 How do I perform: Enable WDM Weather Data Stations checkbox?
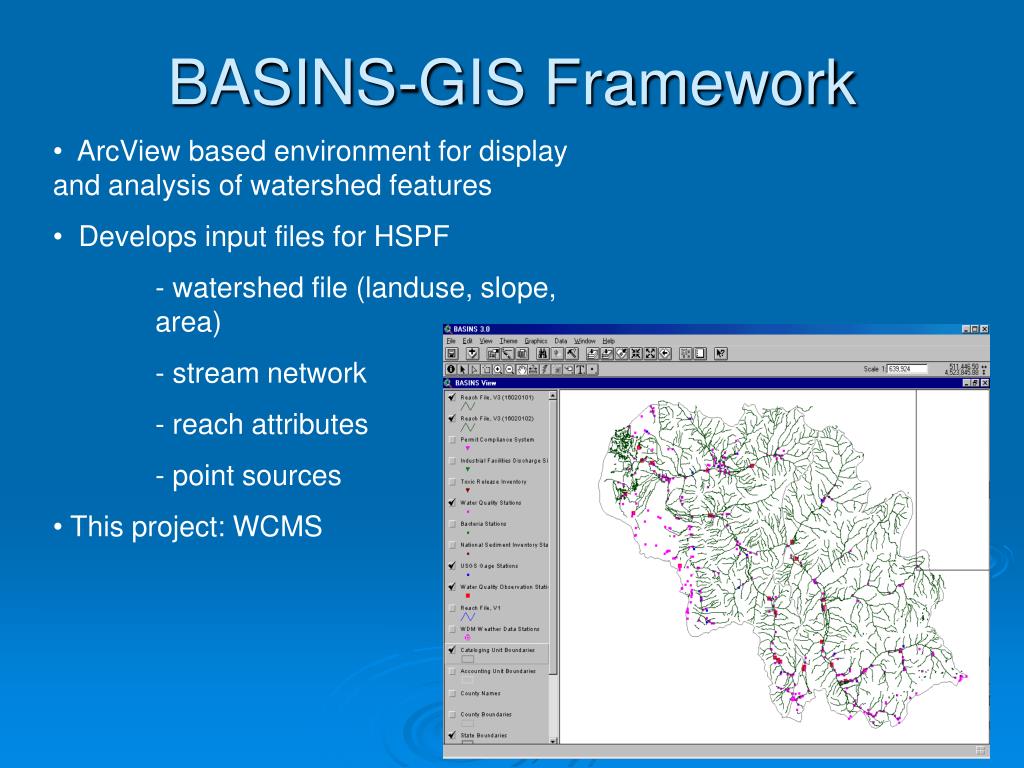click(452, 629)
